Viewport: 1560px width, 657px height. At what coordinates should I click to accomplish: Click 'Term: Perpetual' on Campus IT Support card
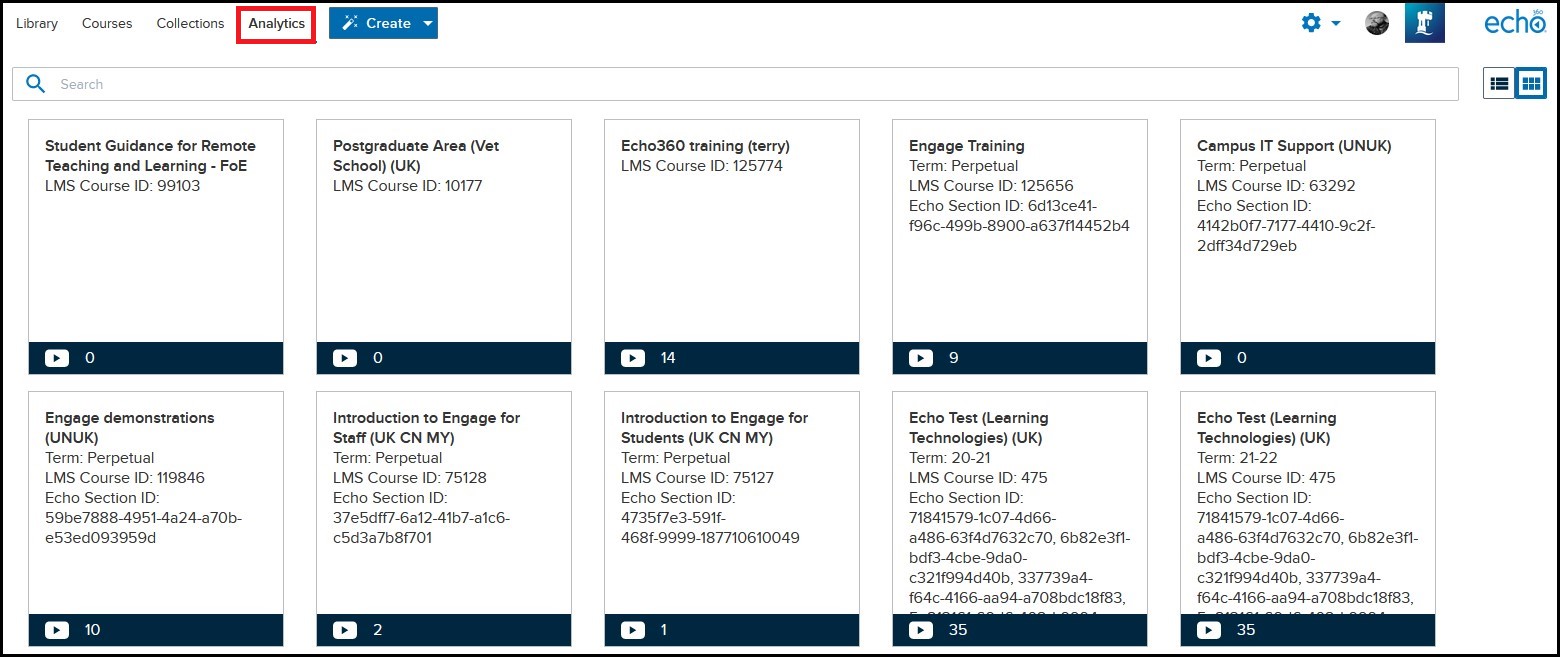(x=1252, y=166)
